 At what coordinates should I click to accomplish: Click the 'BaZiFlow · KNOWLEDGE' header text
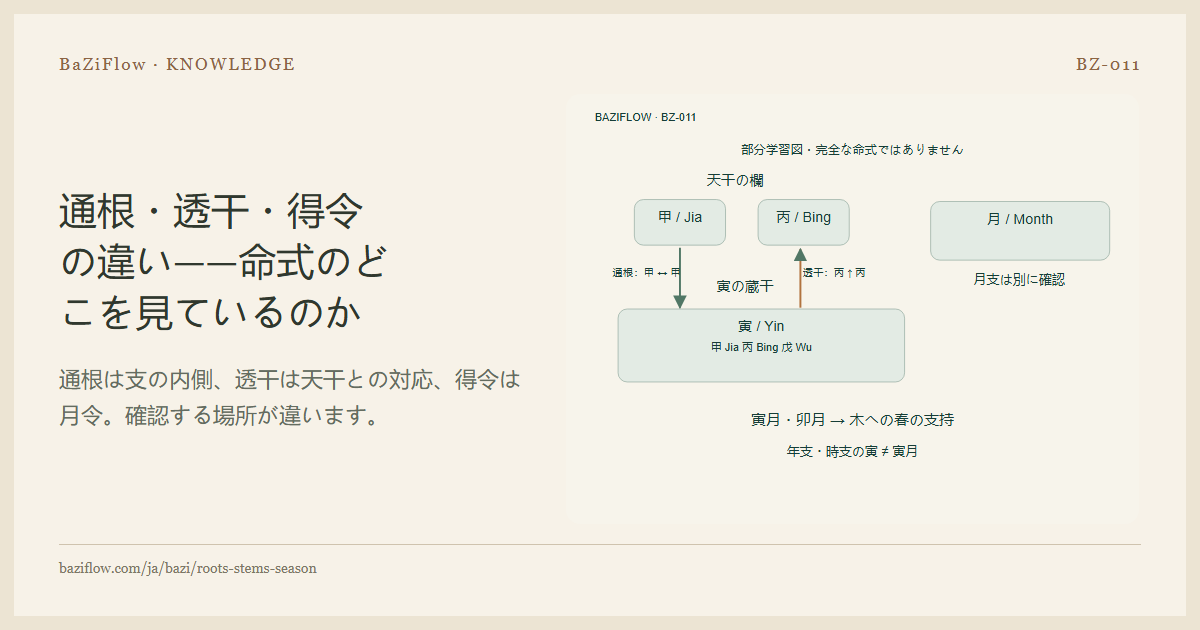(x=177, y=65)
